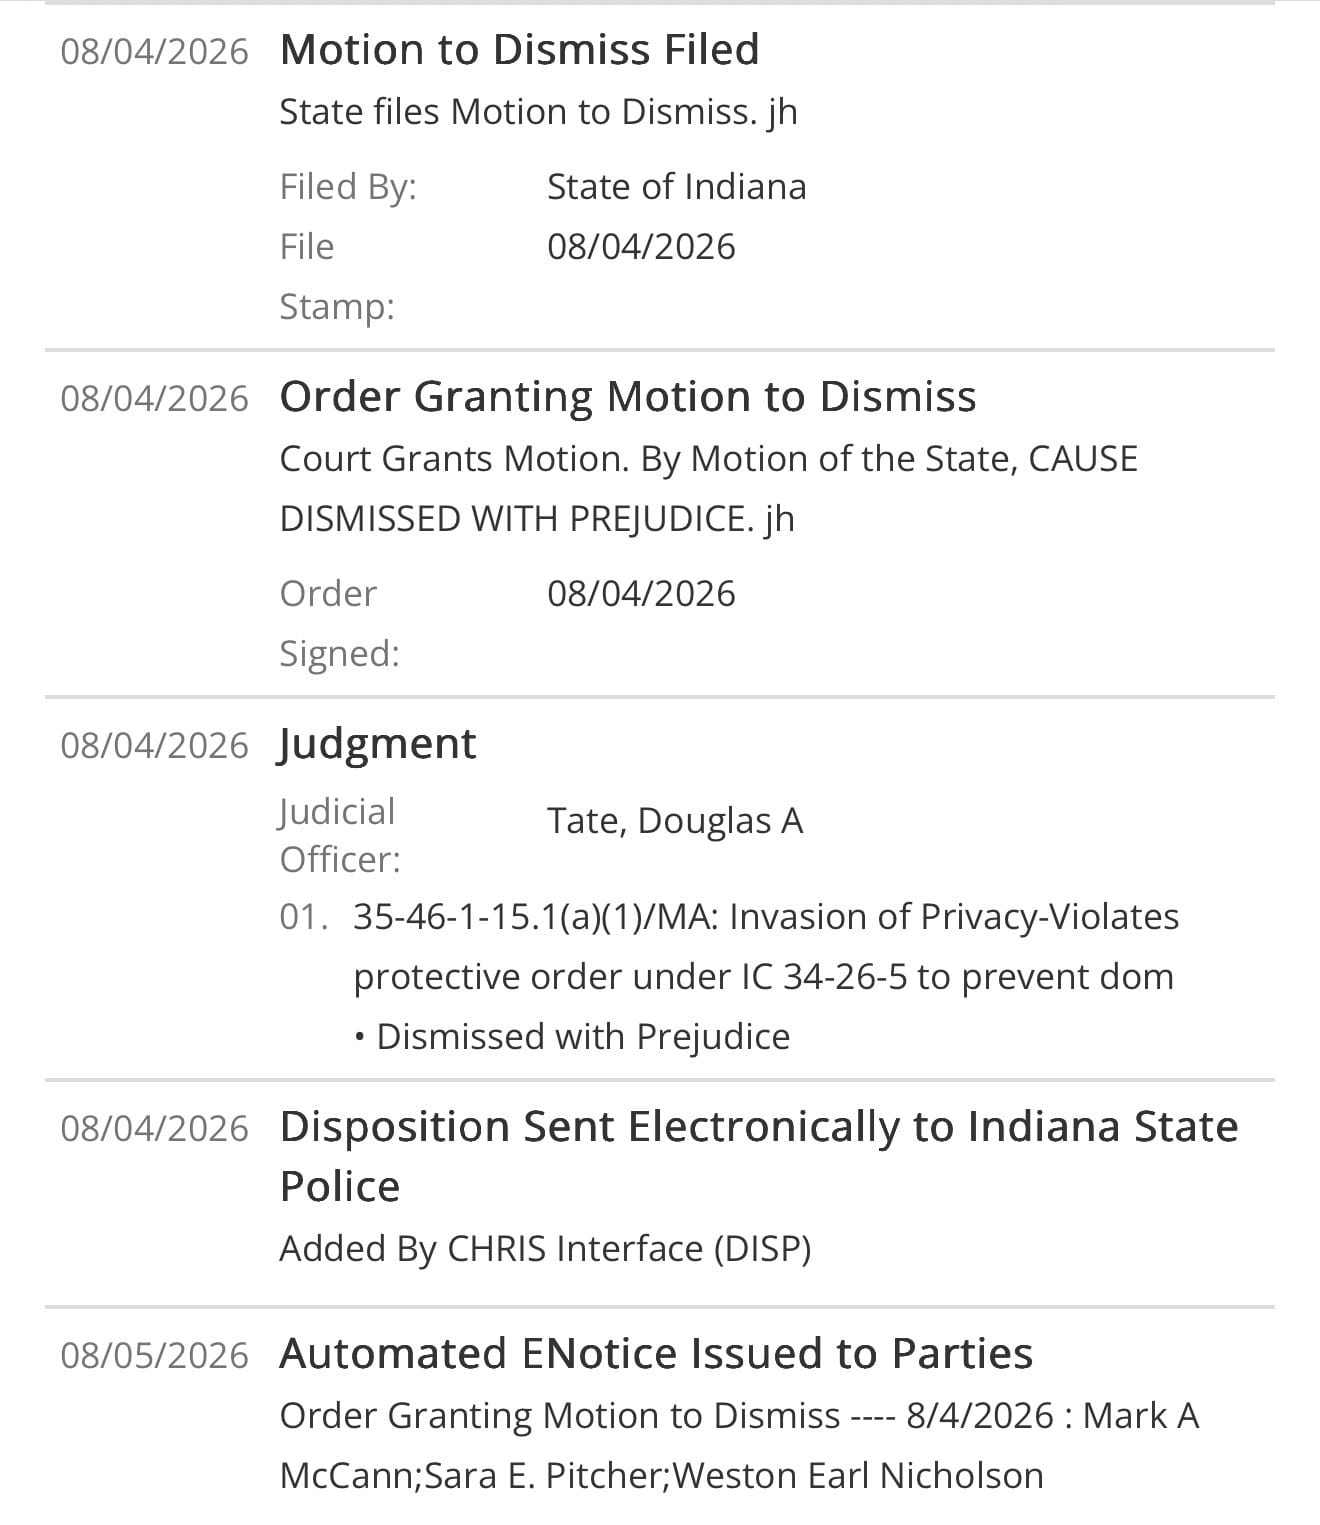Select Order Granting Motion to Dismiss heading

pyautogui.click(x=628, y=397)
